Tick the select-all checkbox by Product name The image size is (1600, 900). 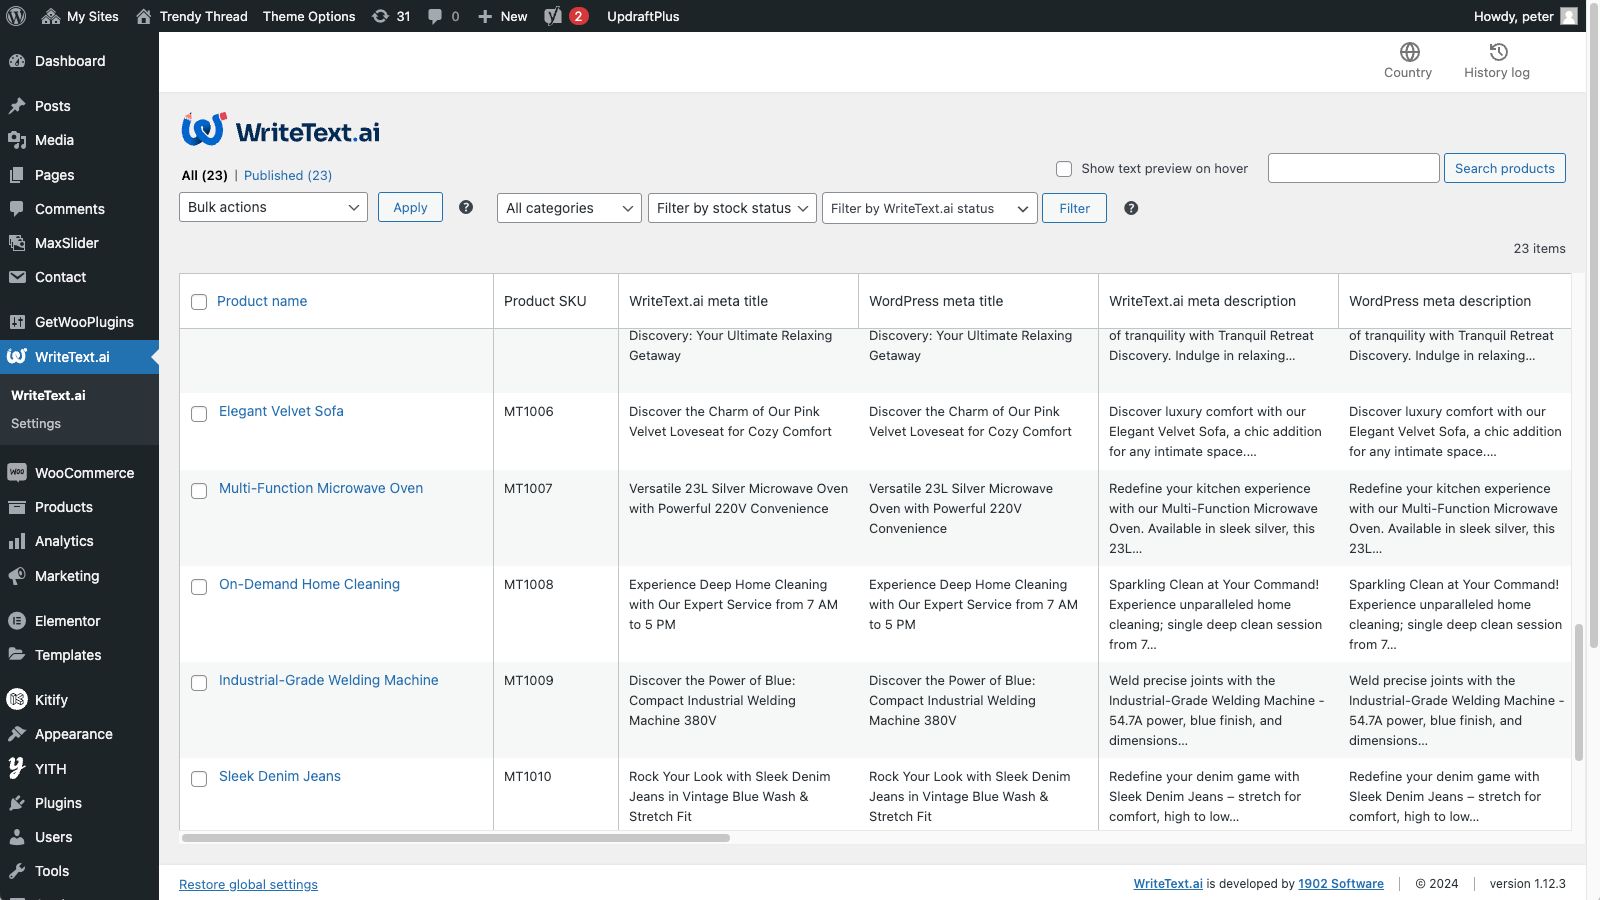click(x=199, y=302)
